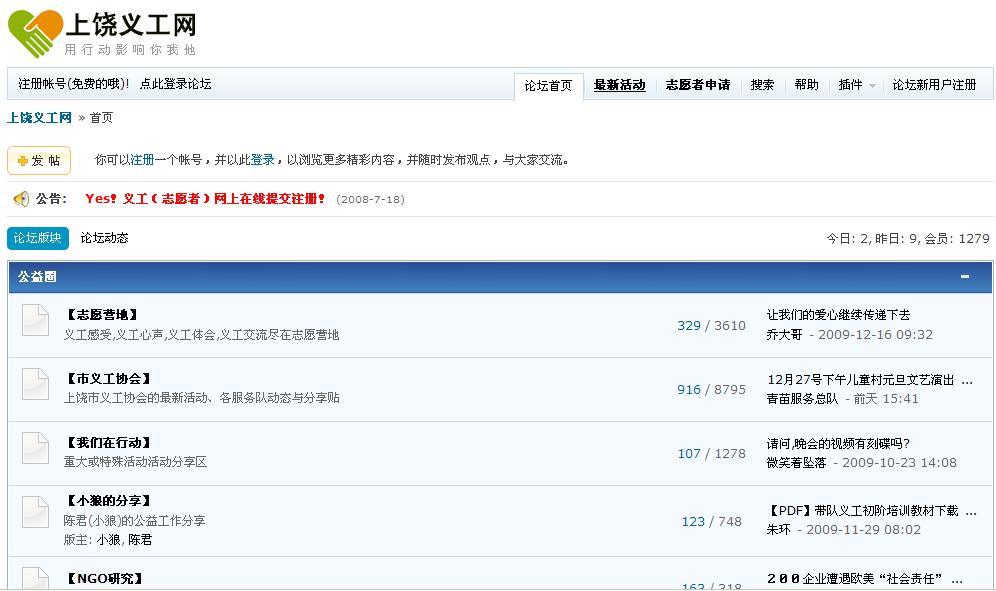
Task: Open last post 让我们的爱心继续传递下去
Action: tap(838, 315)
